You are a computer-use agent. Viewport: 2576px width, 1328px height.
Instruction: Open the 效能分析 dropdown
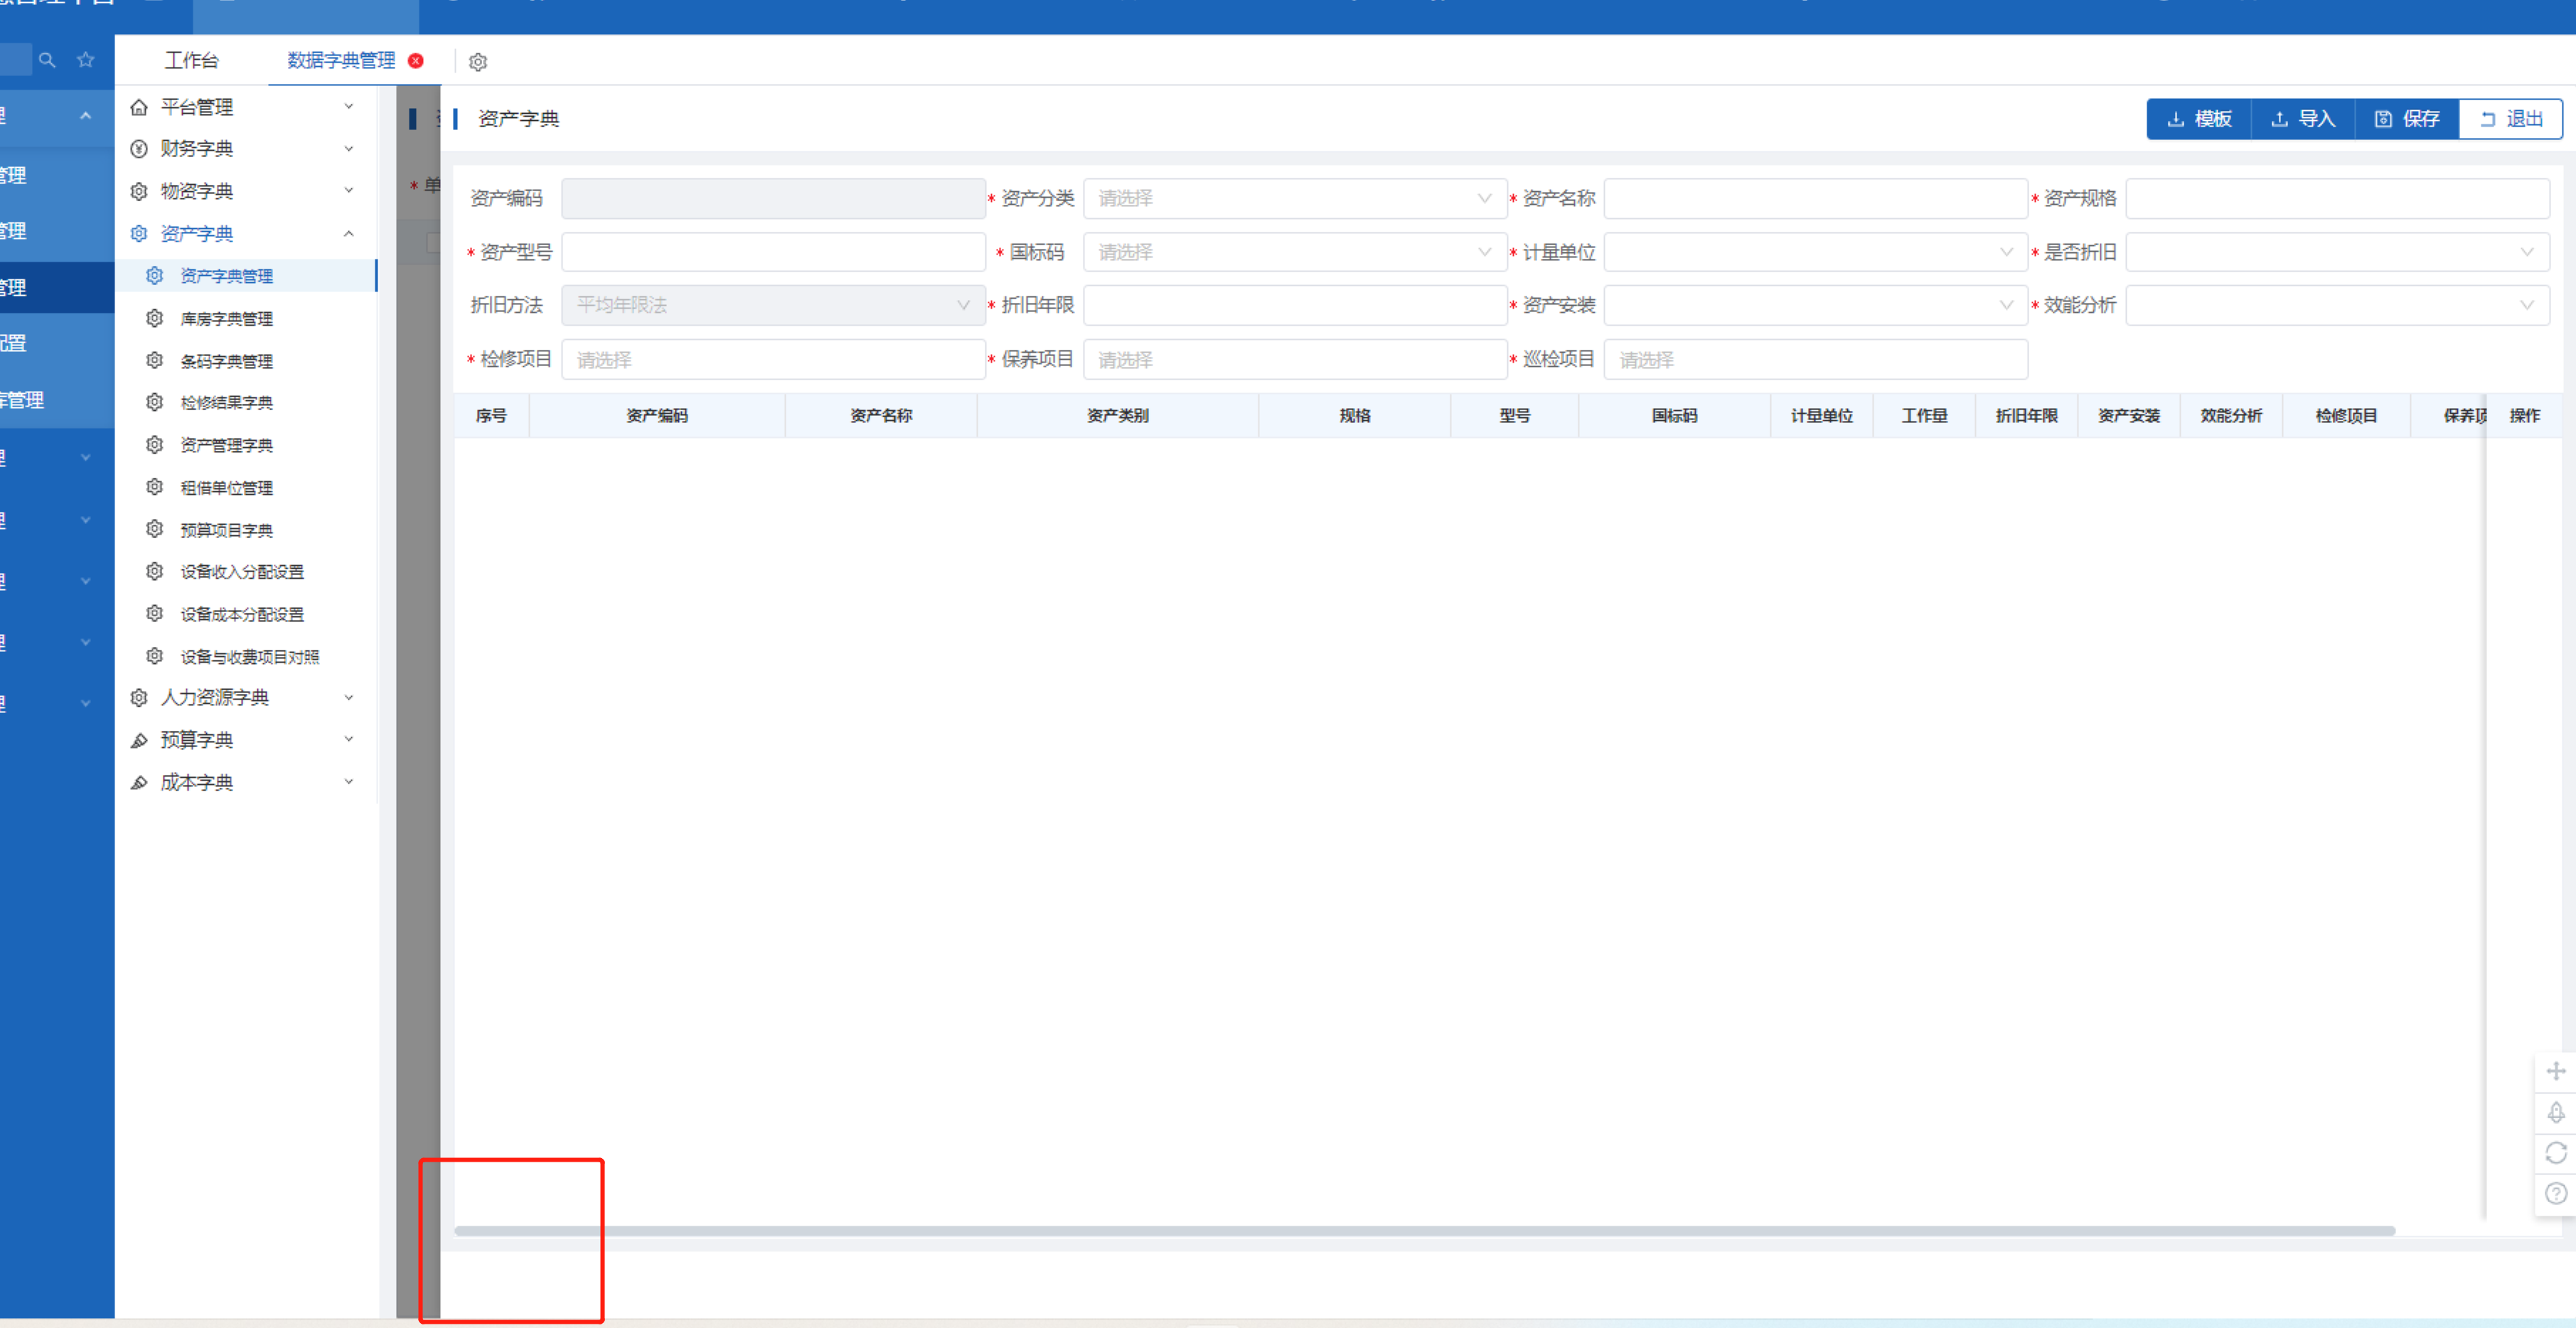click(2337, 305)
